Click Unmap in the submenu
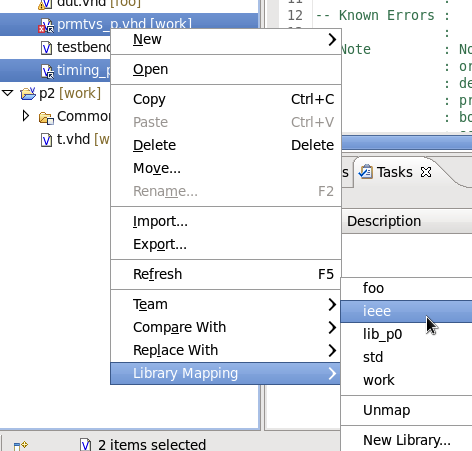Image resolution: width=472 pixels, height=451 pixels. click(x=406, y=410)
